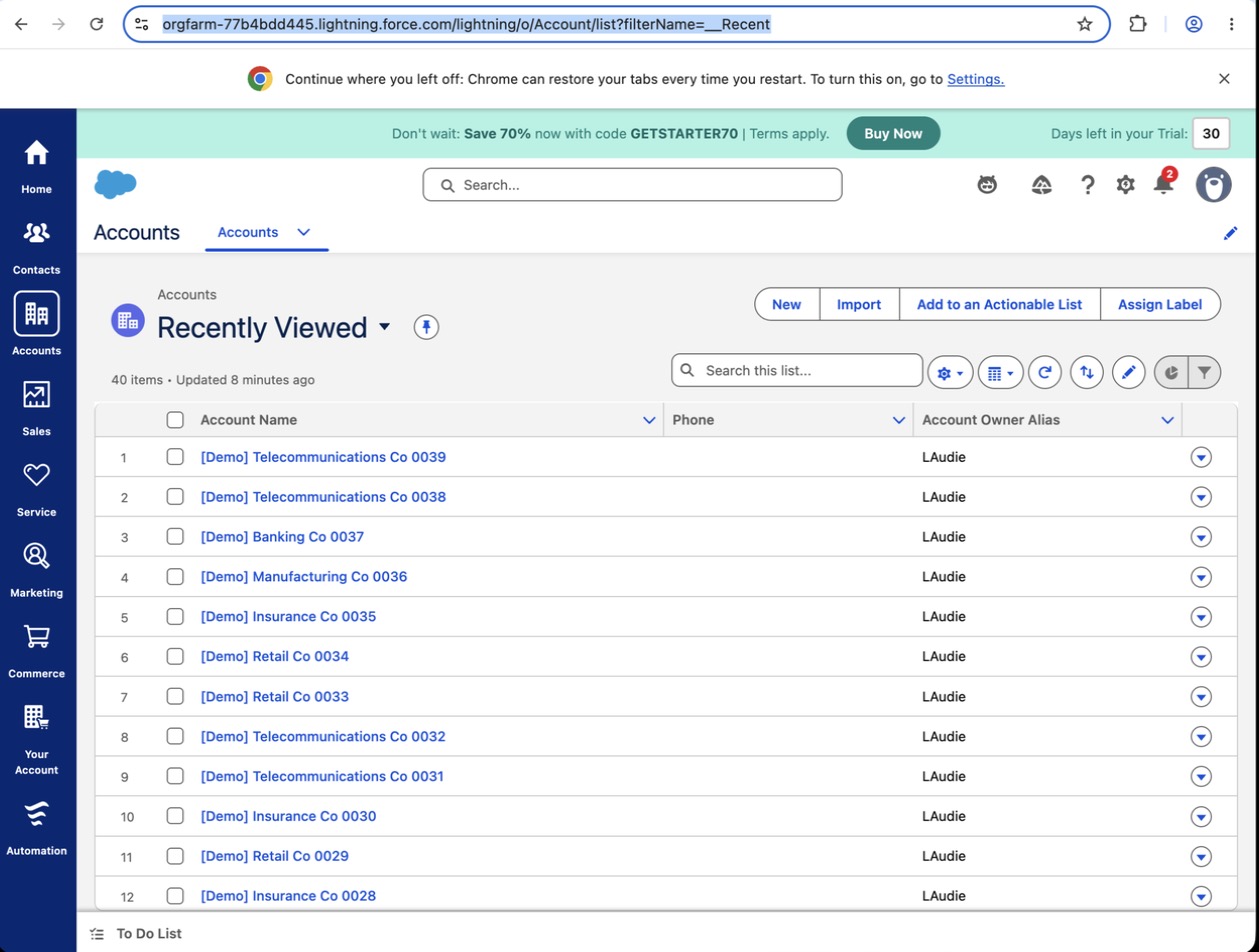This screenshot has width=1259, height=952.
Task: Open the Phone column menu
Action: (899, 420)
